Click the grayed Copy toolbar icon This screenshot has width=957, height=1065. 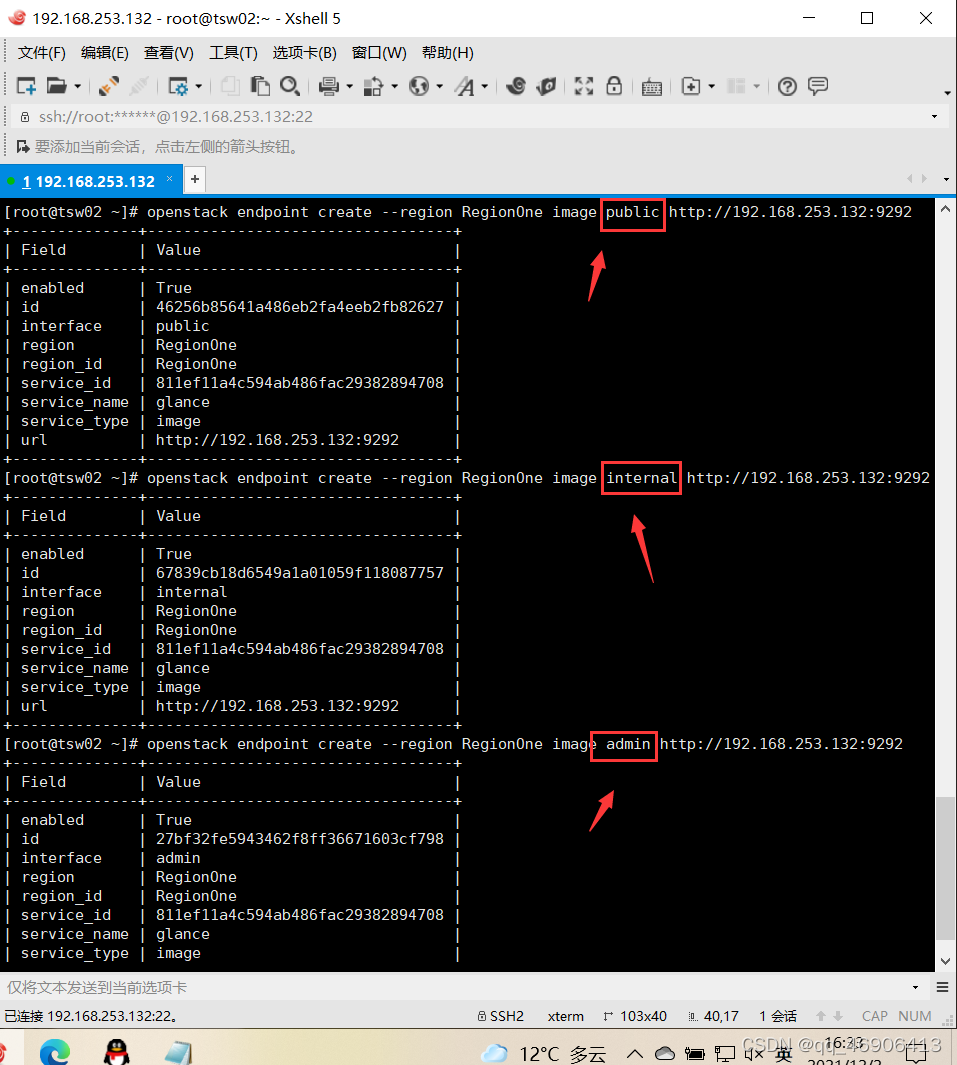pyautogui.click(x=230, y=86)
